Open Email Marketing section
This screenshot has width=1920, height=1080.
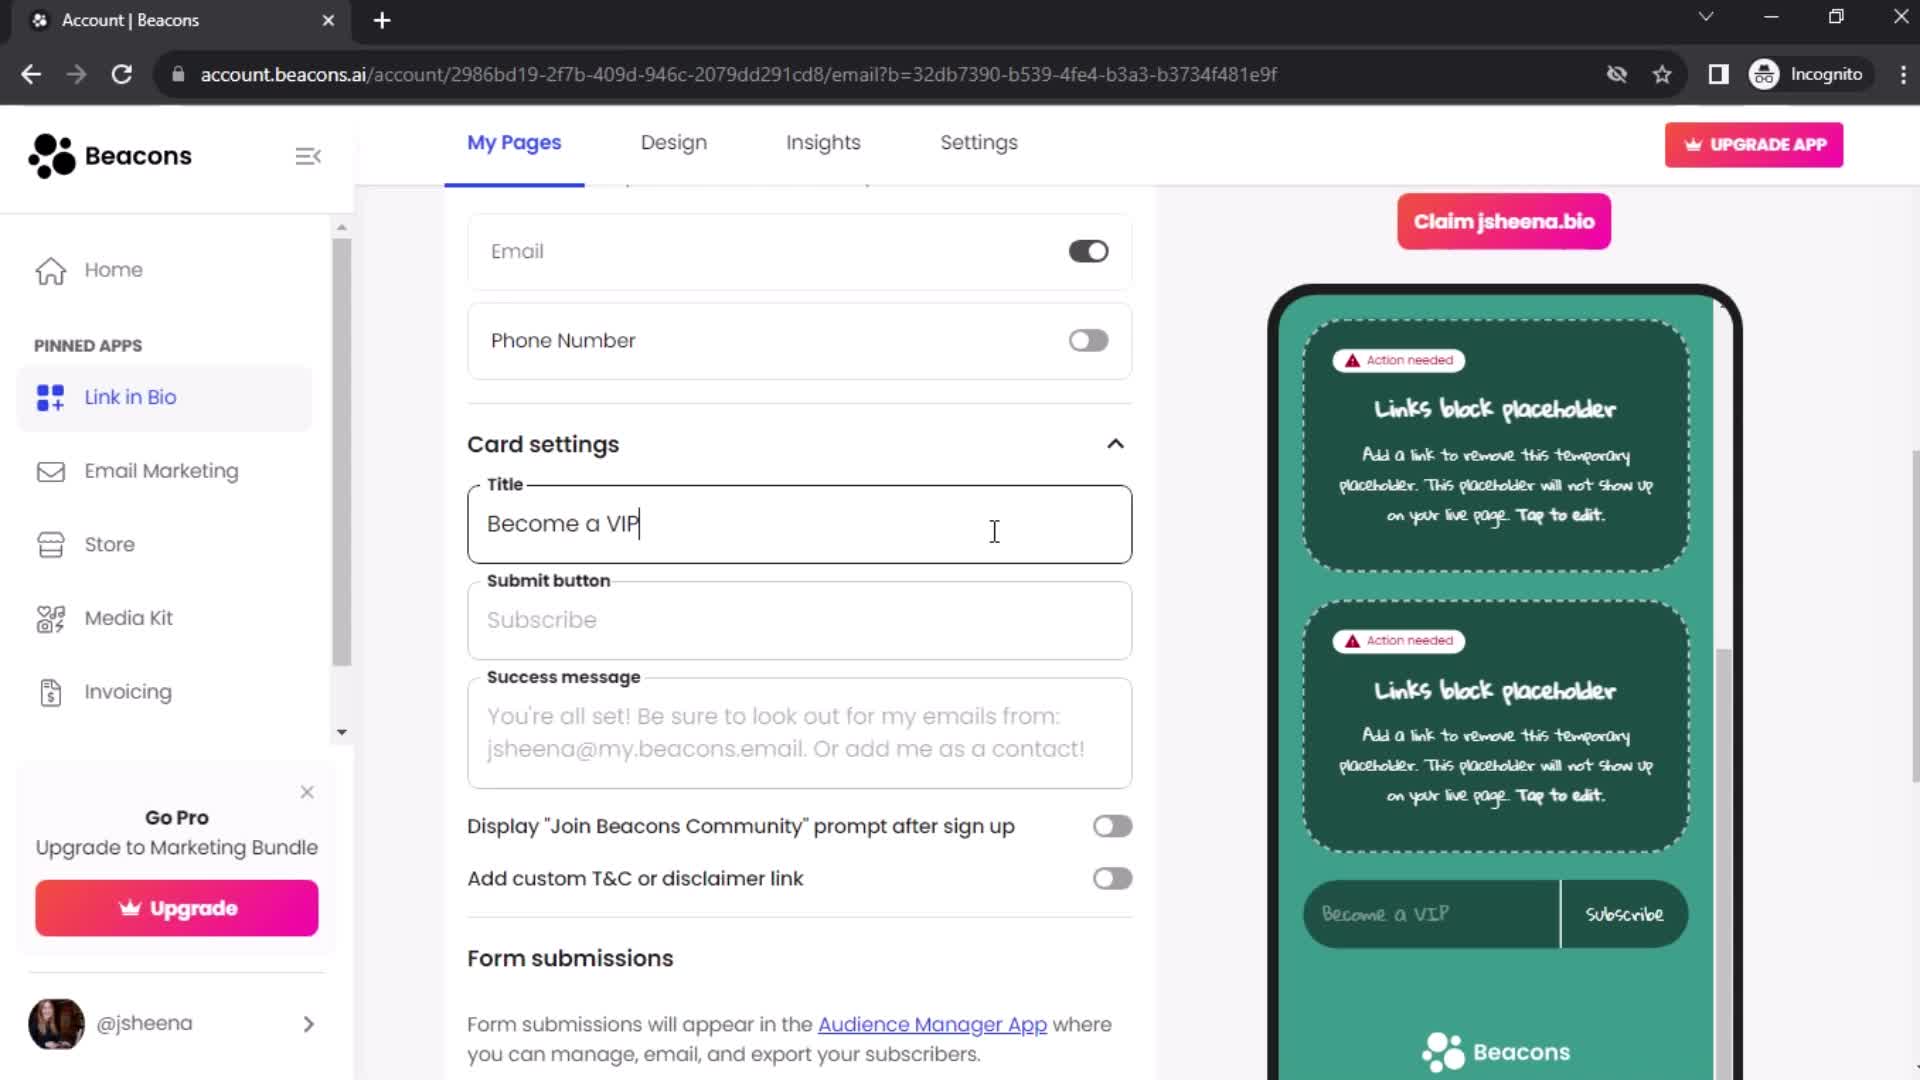tap(162, 471)
